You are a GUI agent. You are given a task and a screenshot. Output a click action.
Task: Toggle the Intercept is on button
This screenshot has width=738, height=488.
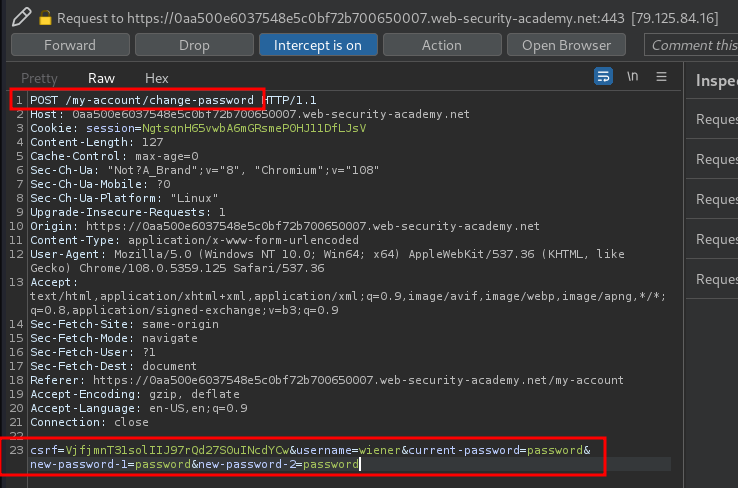click(318, 45)
